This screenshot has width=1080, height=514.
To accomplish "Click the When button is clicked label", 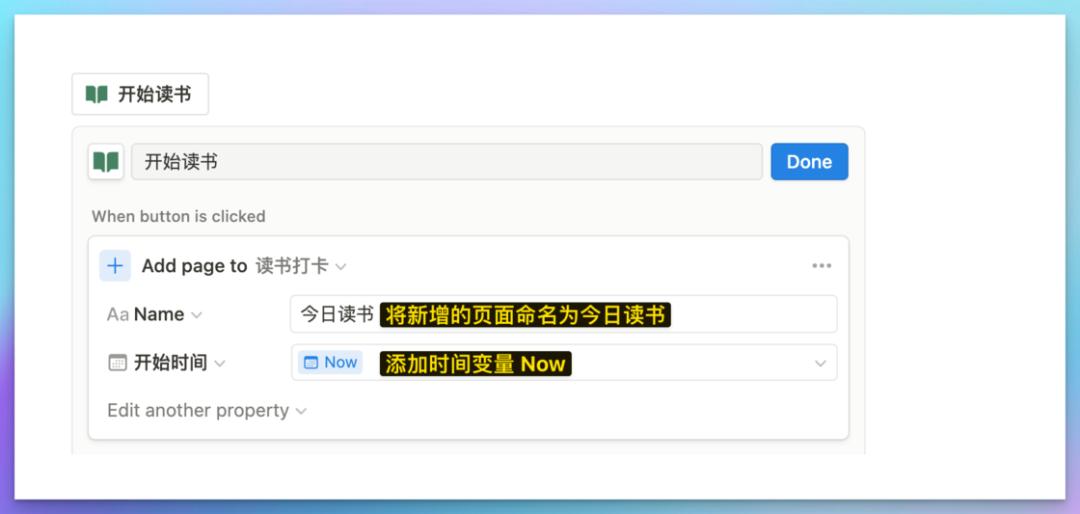I will pyautogui.click(x=178, y=216).
